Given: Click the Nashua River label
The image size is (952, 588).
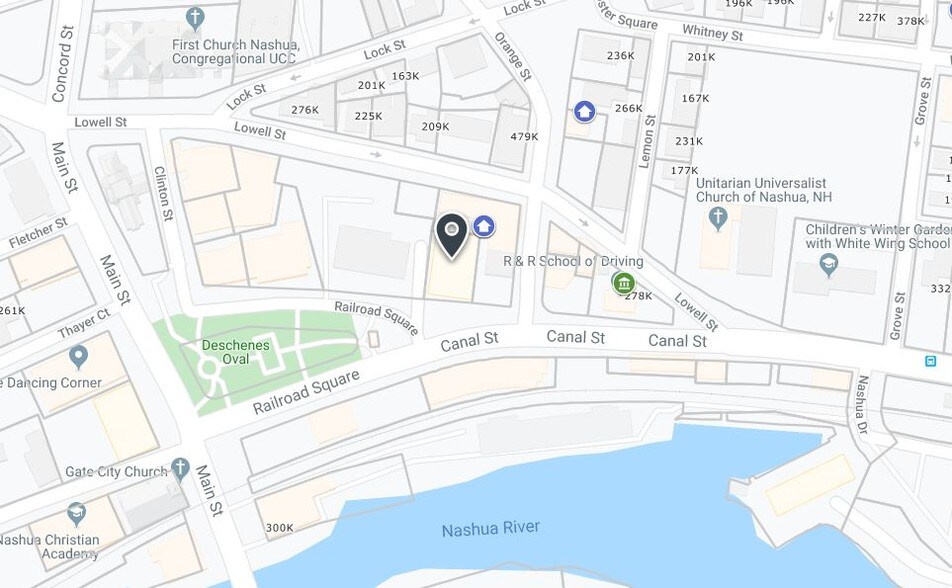Looking at the screenshot, I should pos(491,528).
